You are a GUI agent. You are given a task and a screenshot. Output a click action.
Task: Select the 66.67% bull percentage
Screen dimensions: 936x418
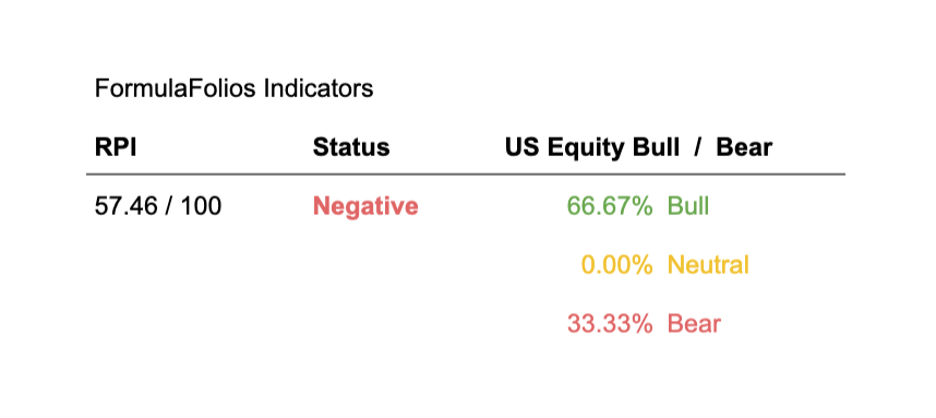[609, 207]
